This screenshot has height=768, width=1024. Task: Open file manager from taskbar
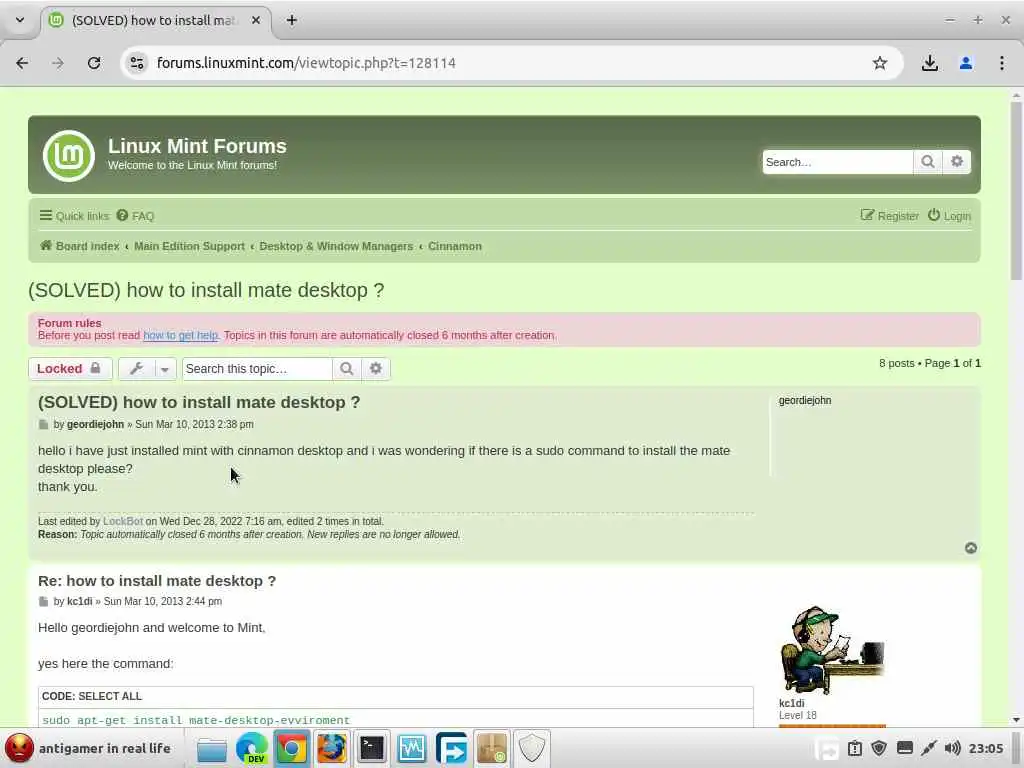click(212, 748)
